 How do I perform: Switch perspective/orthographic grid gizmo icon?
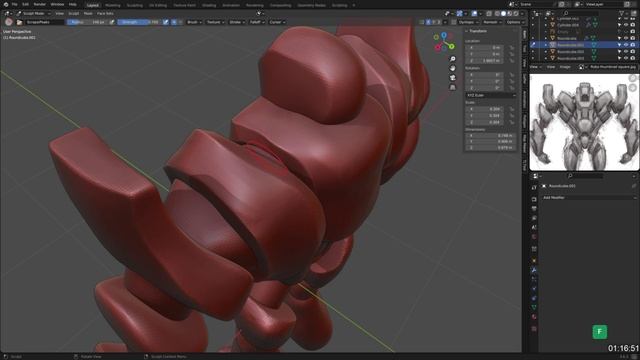pos(453,87)
